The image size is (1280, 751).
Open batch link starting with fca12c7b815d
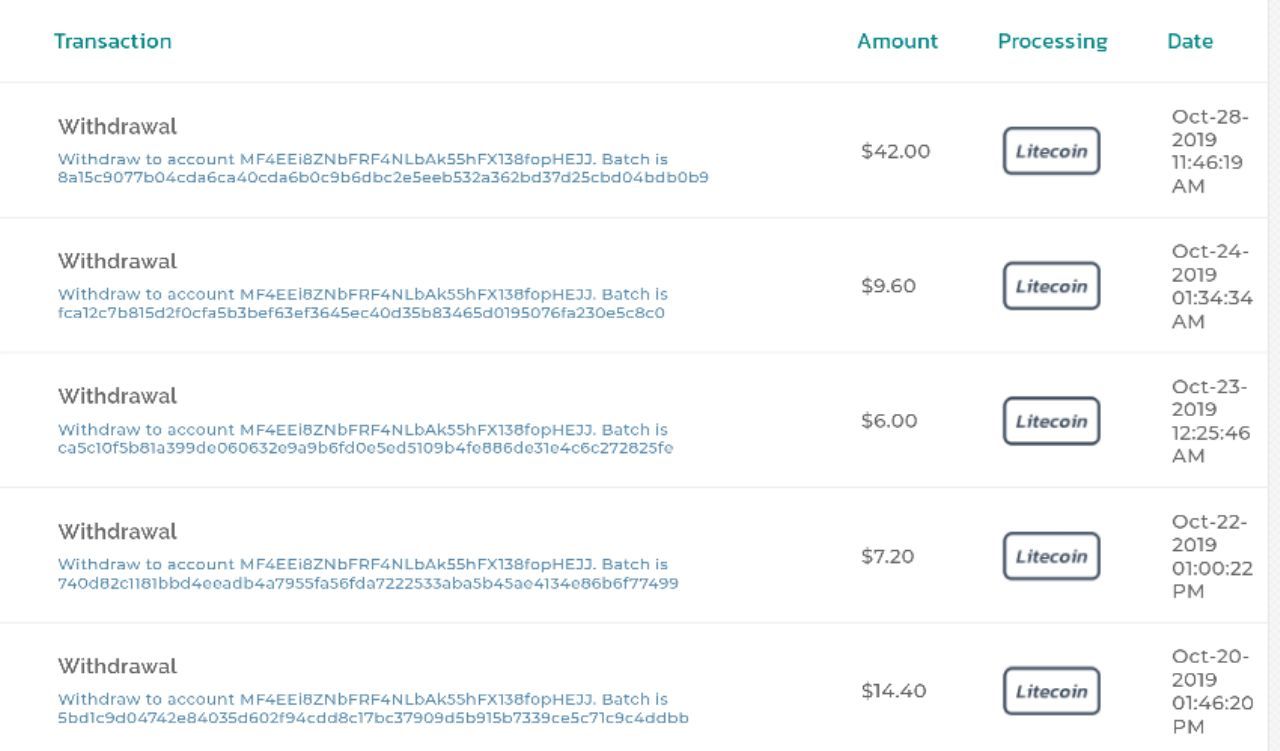[361, 313]
